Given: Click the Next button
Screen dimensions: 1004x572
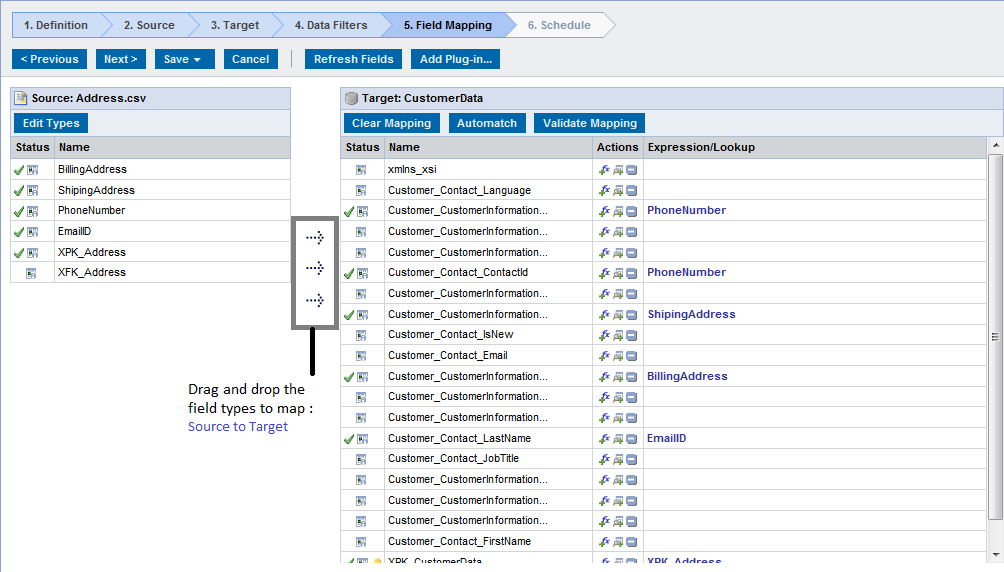Looking at the screenshot, I should [x=120, y=59].
